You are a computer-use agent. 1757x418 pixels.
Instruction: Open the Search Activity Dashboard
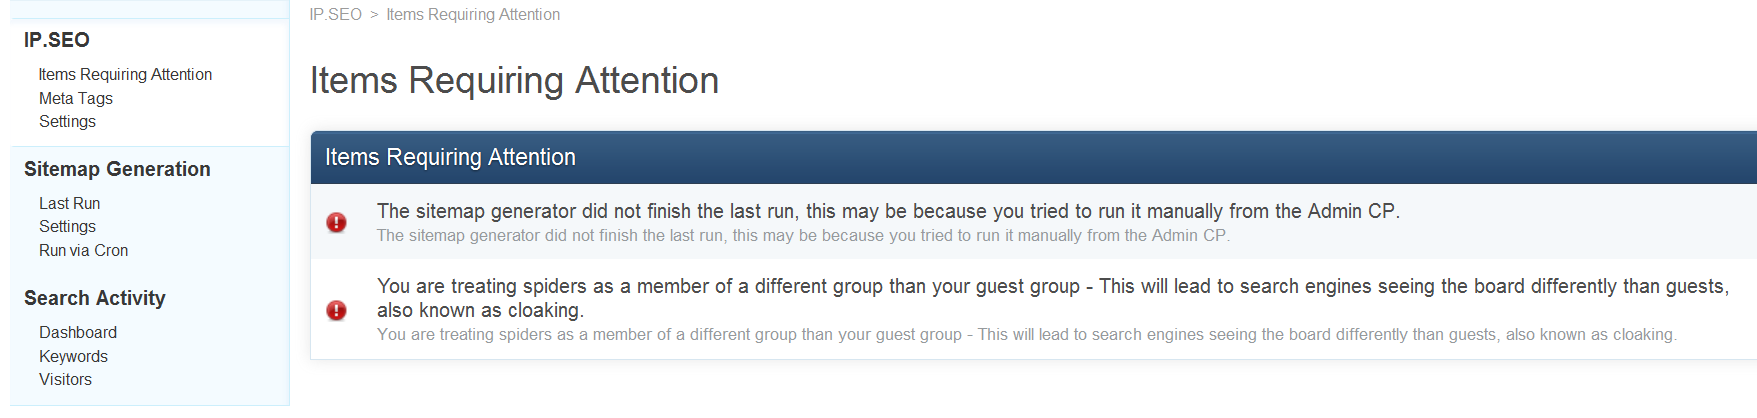78,332
